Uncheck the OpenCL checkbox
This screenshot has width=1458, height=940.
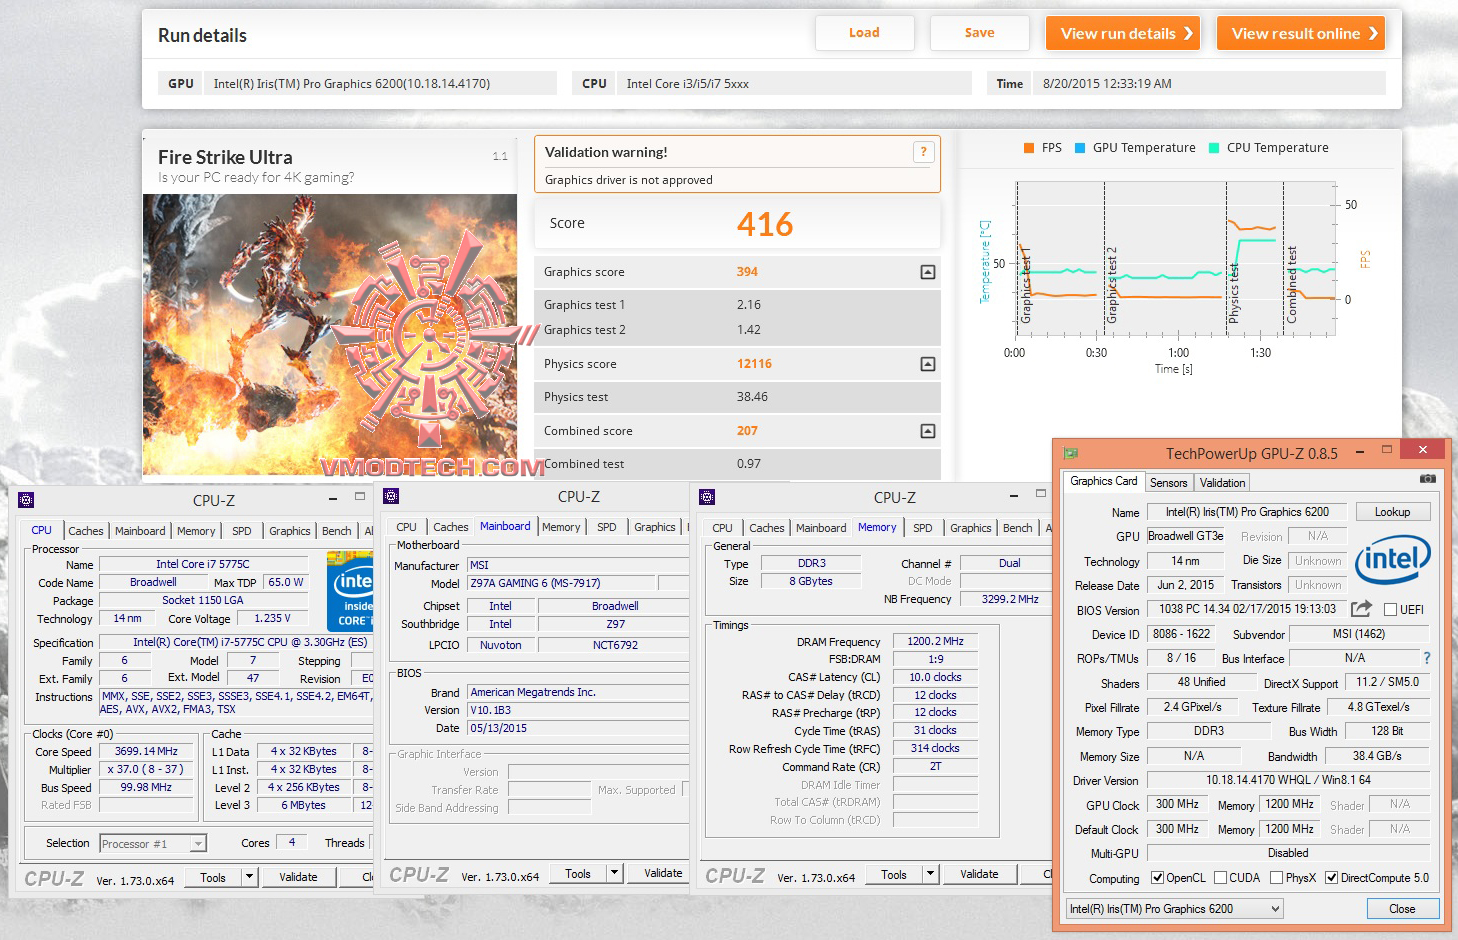1158,878
